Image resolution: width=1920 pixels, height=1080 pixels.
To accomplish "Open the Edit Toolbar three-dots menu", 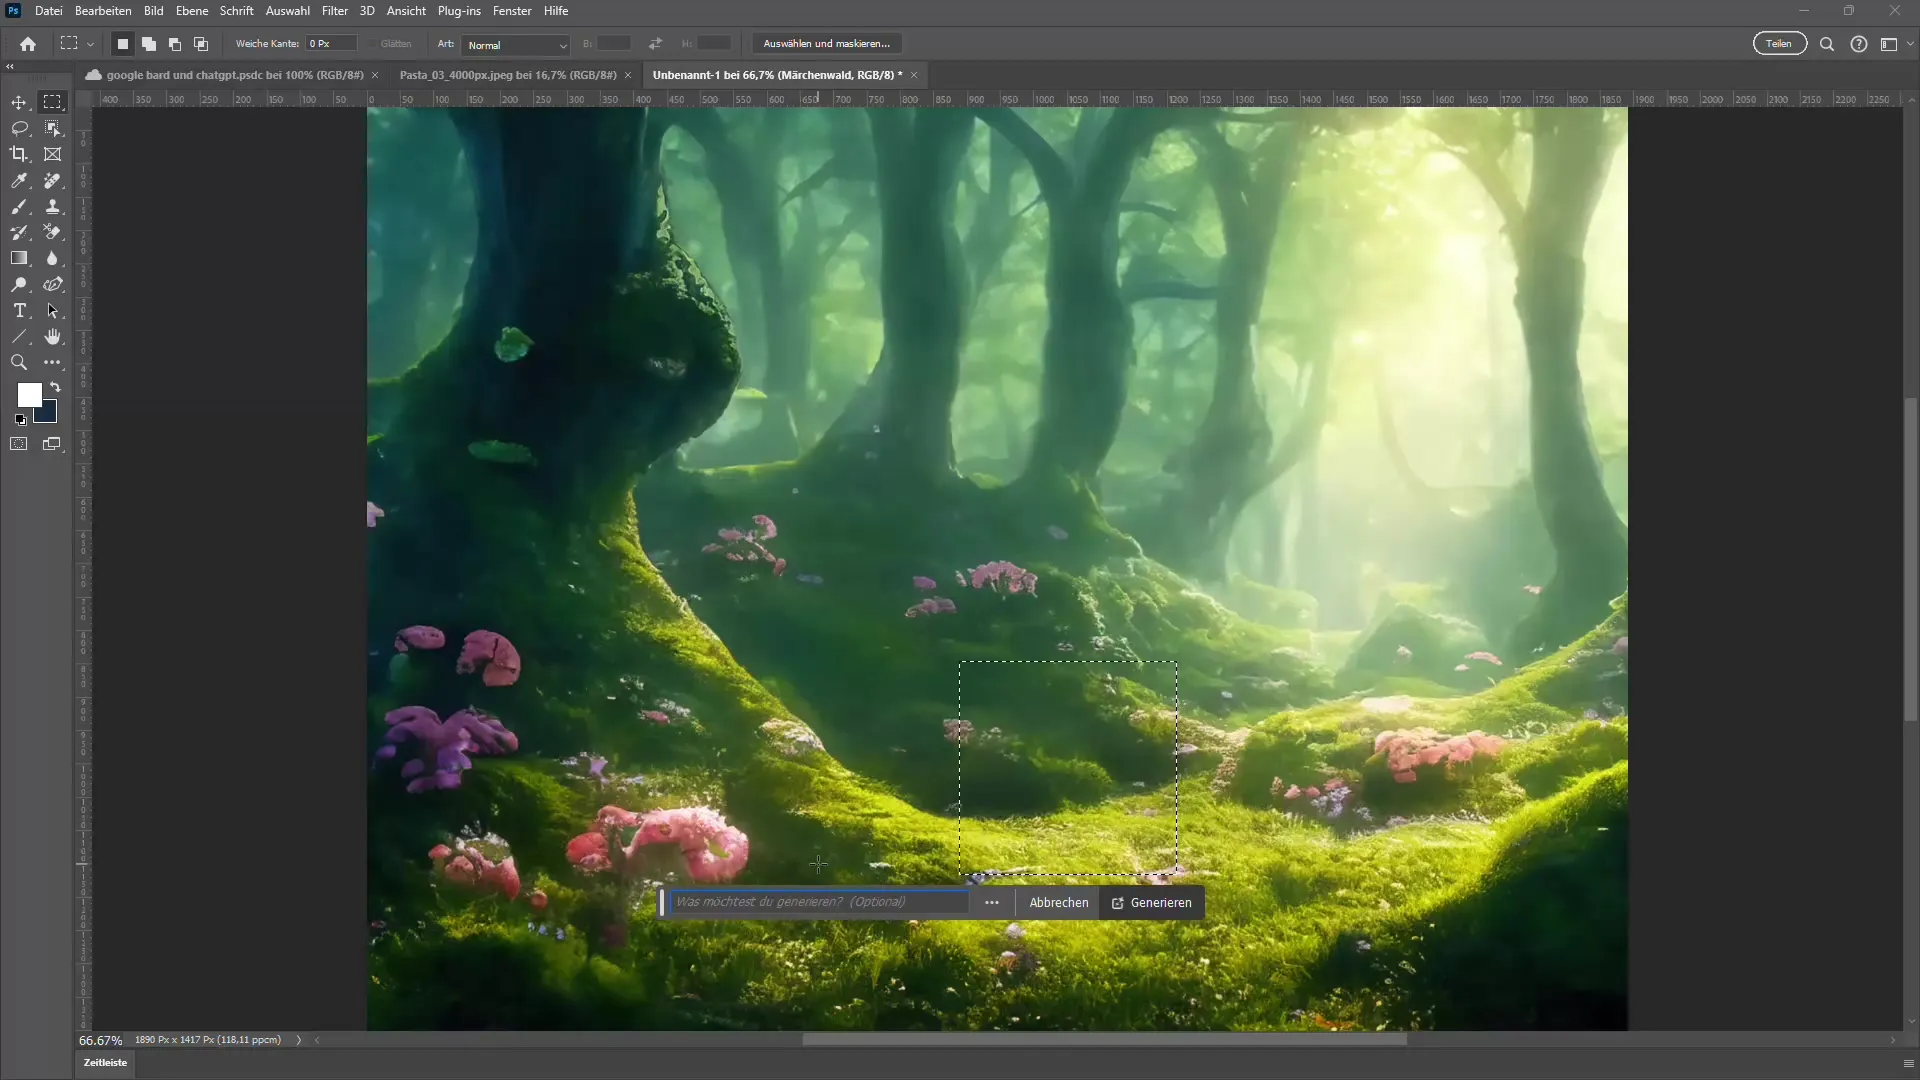I will pos(52,363).
